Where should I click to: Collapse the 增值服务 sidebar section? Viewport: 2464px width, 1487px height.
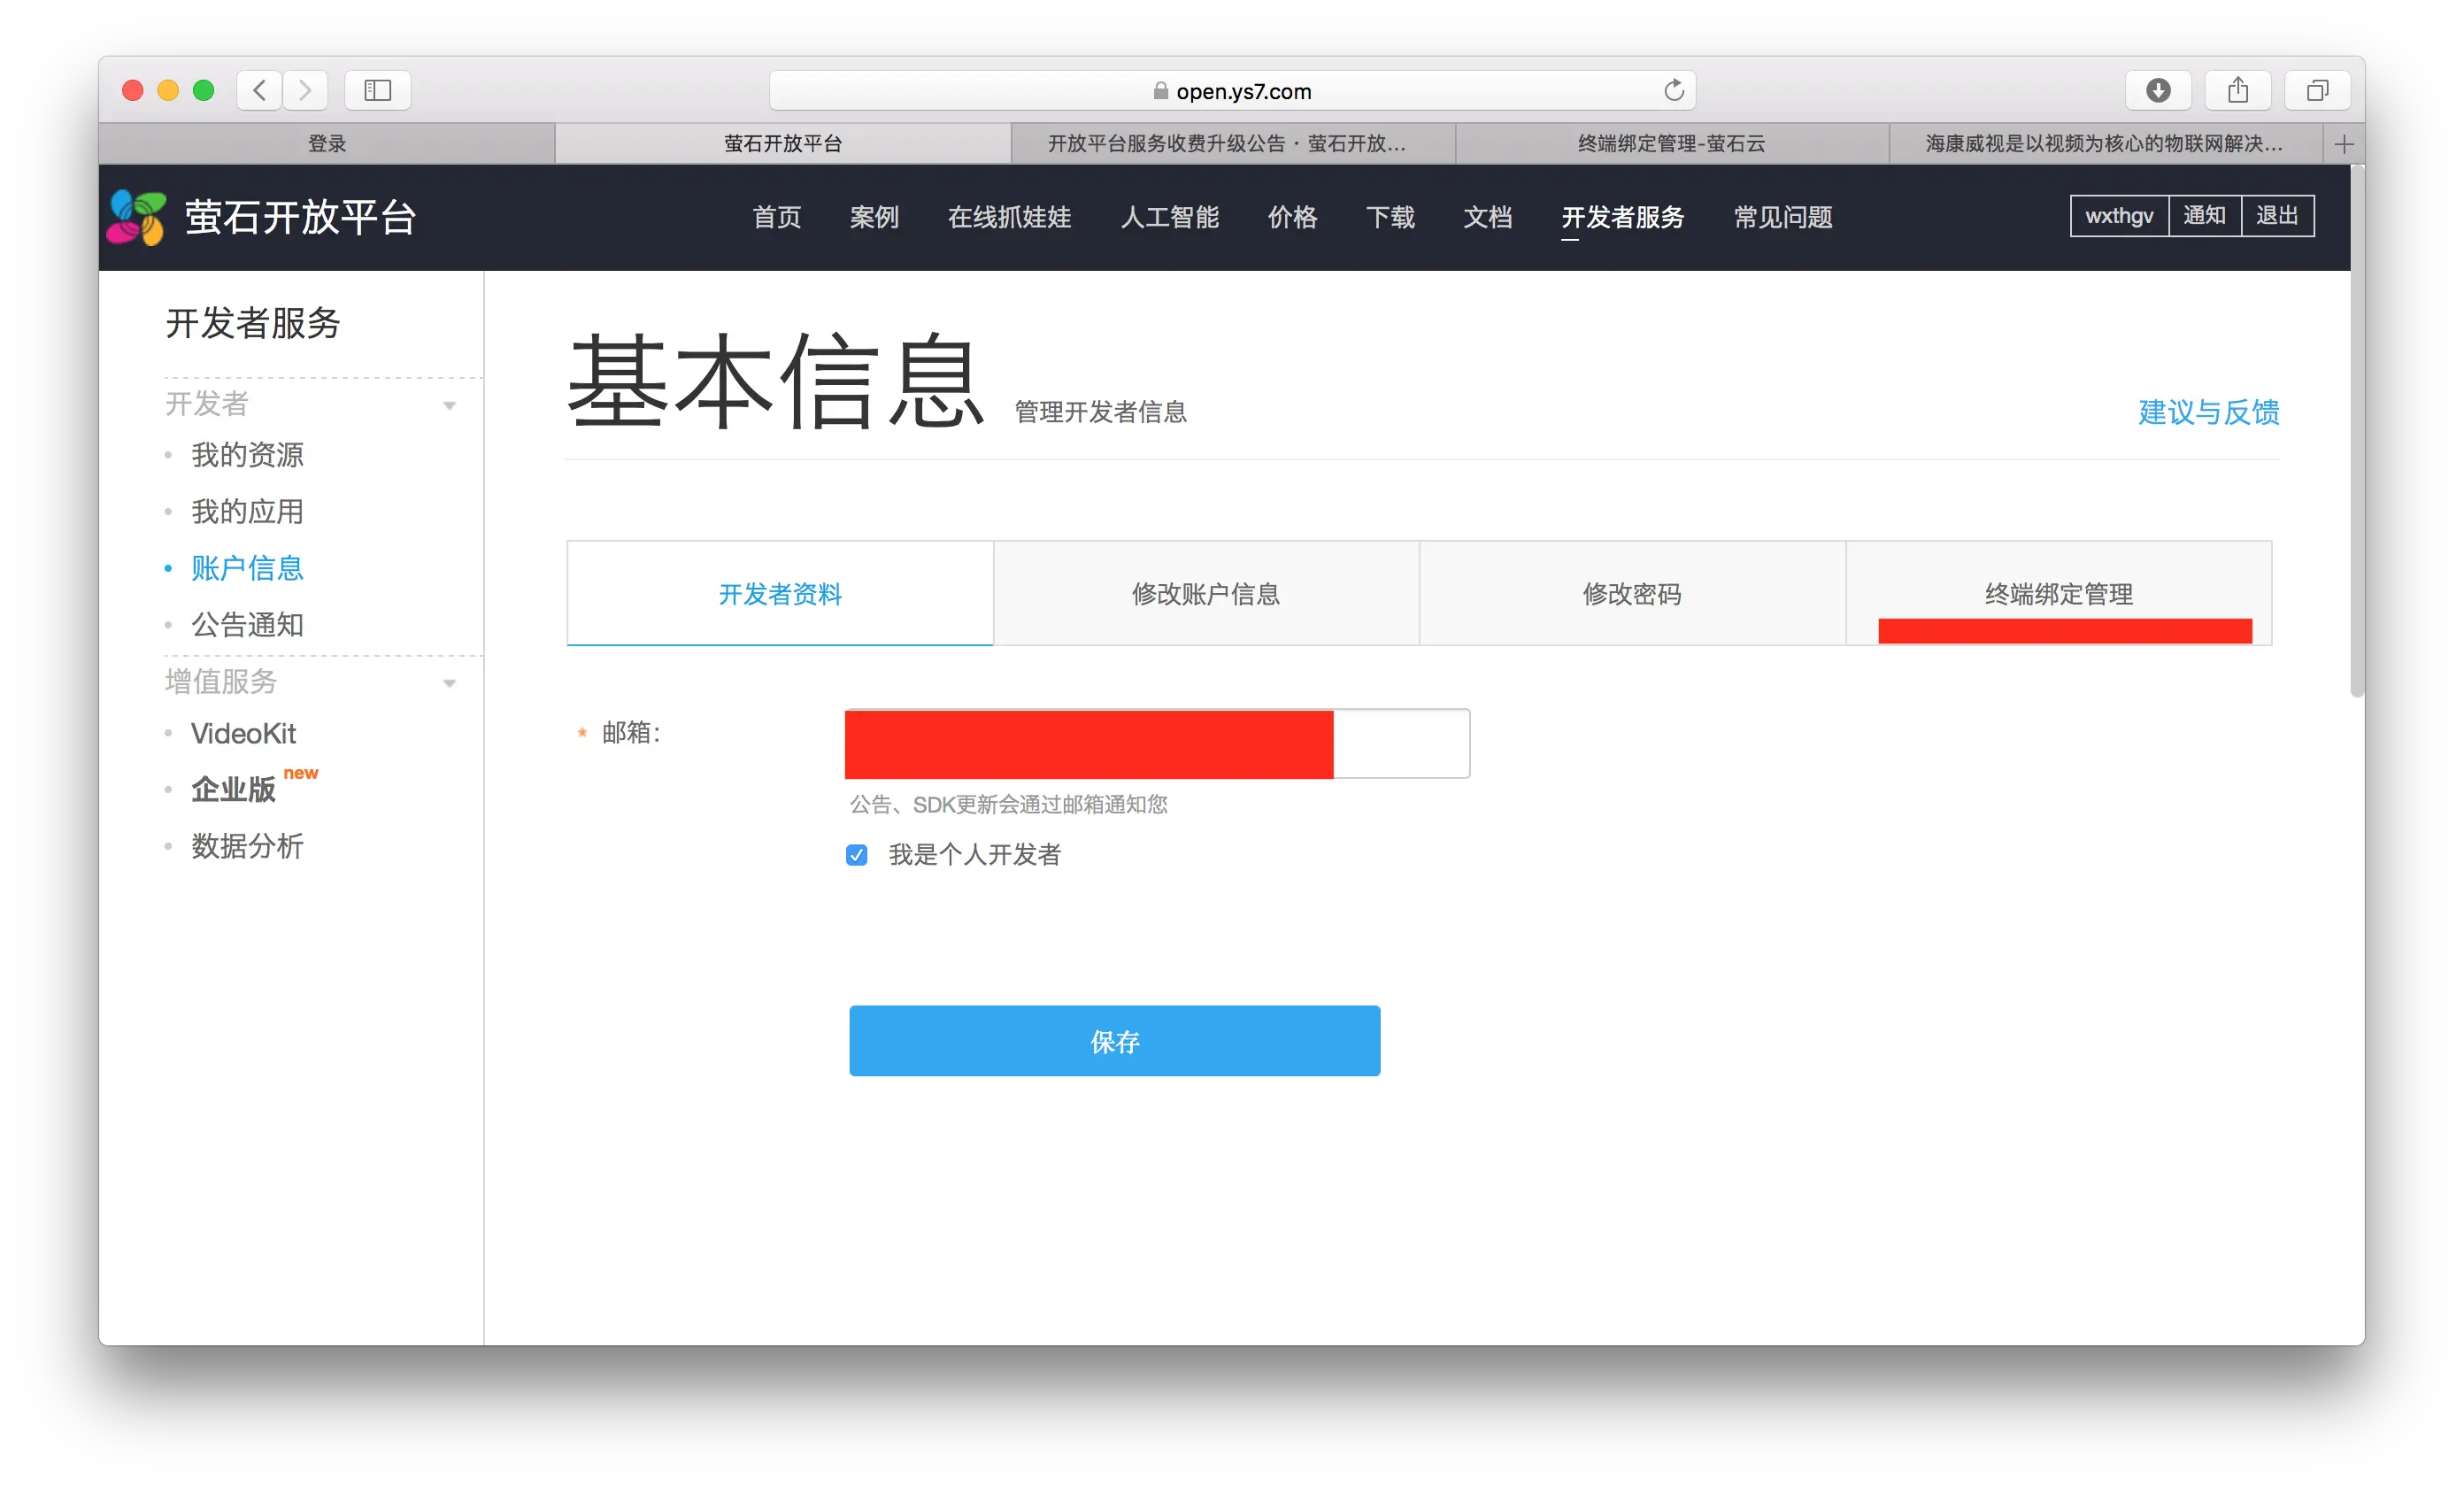[449, 683]
